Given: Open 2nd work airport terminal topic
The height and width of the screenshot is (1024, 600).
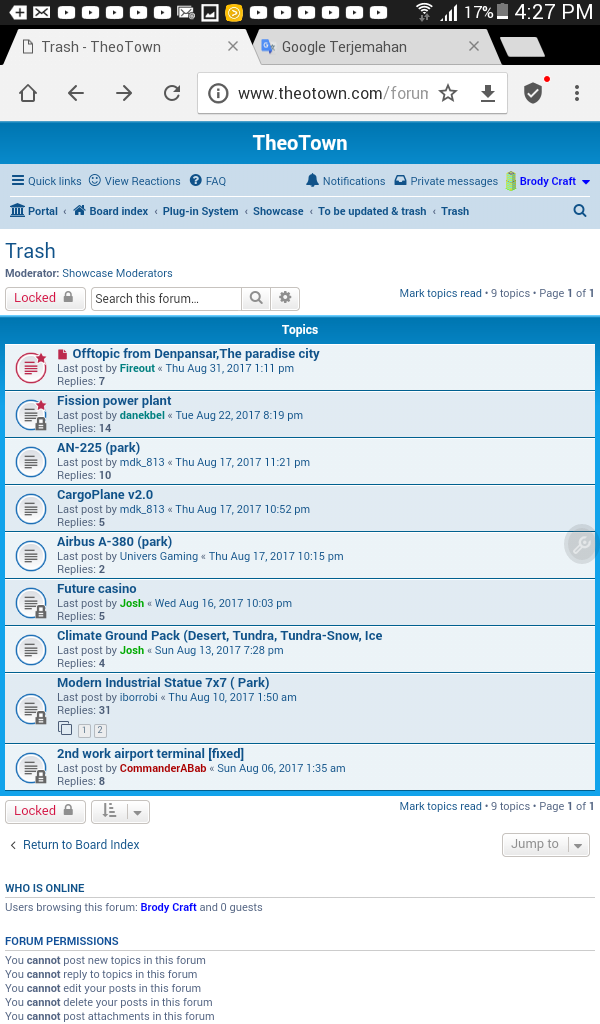Looking at the screenshot, I should (151, 753).
